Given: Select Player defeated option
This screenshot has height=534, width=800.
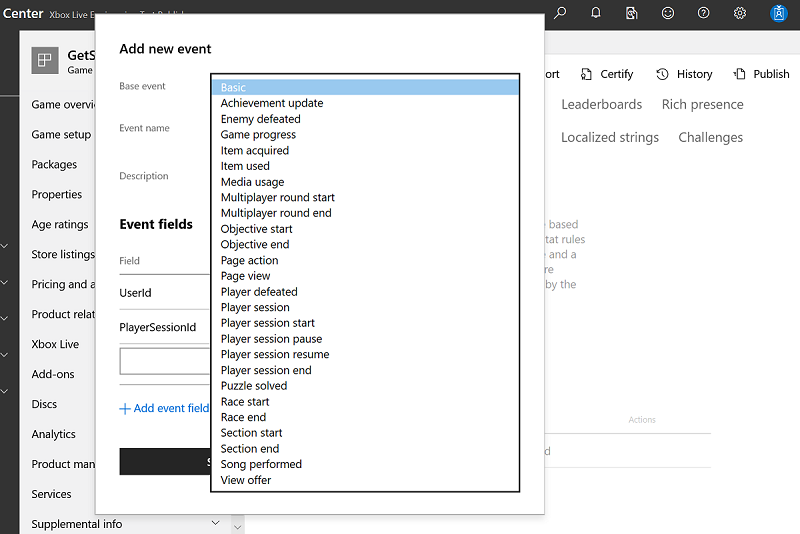Looking at the screenshot, I should click(x=365, y=292).
